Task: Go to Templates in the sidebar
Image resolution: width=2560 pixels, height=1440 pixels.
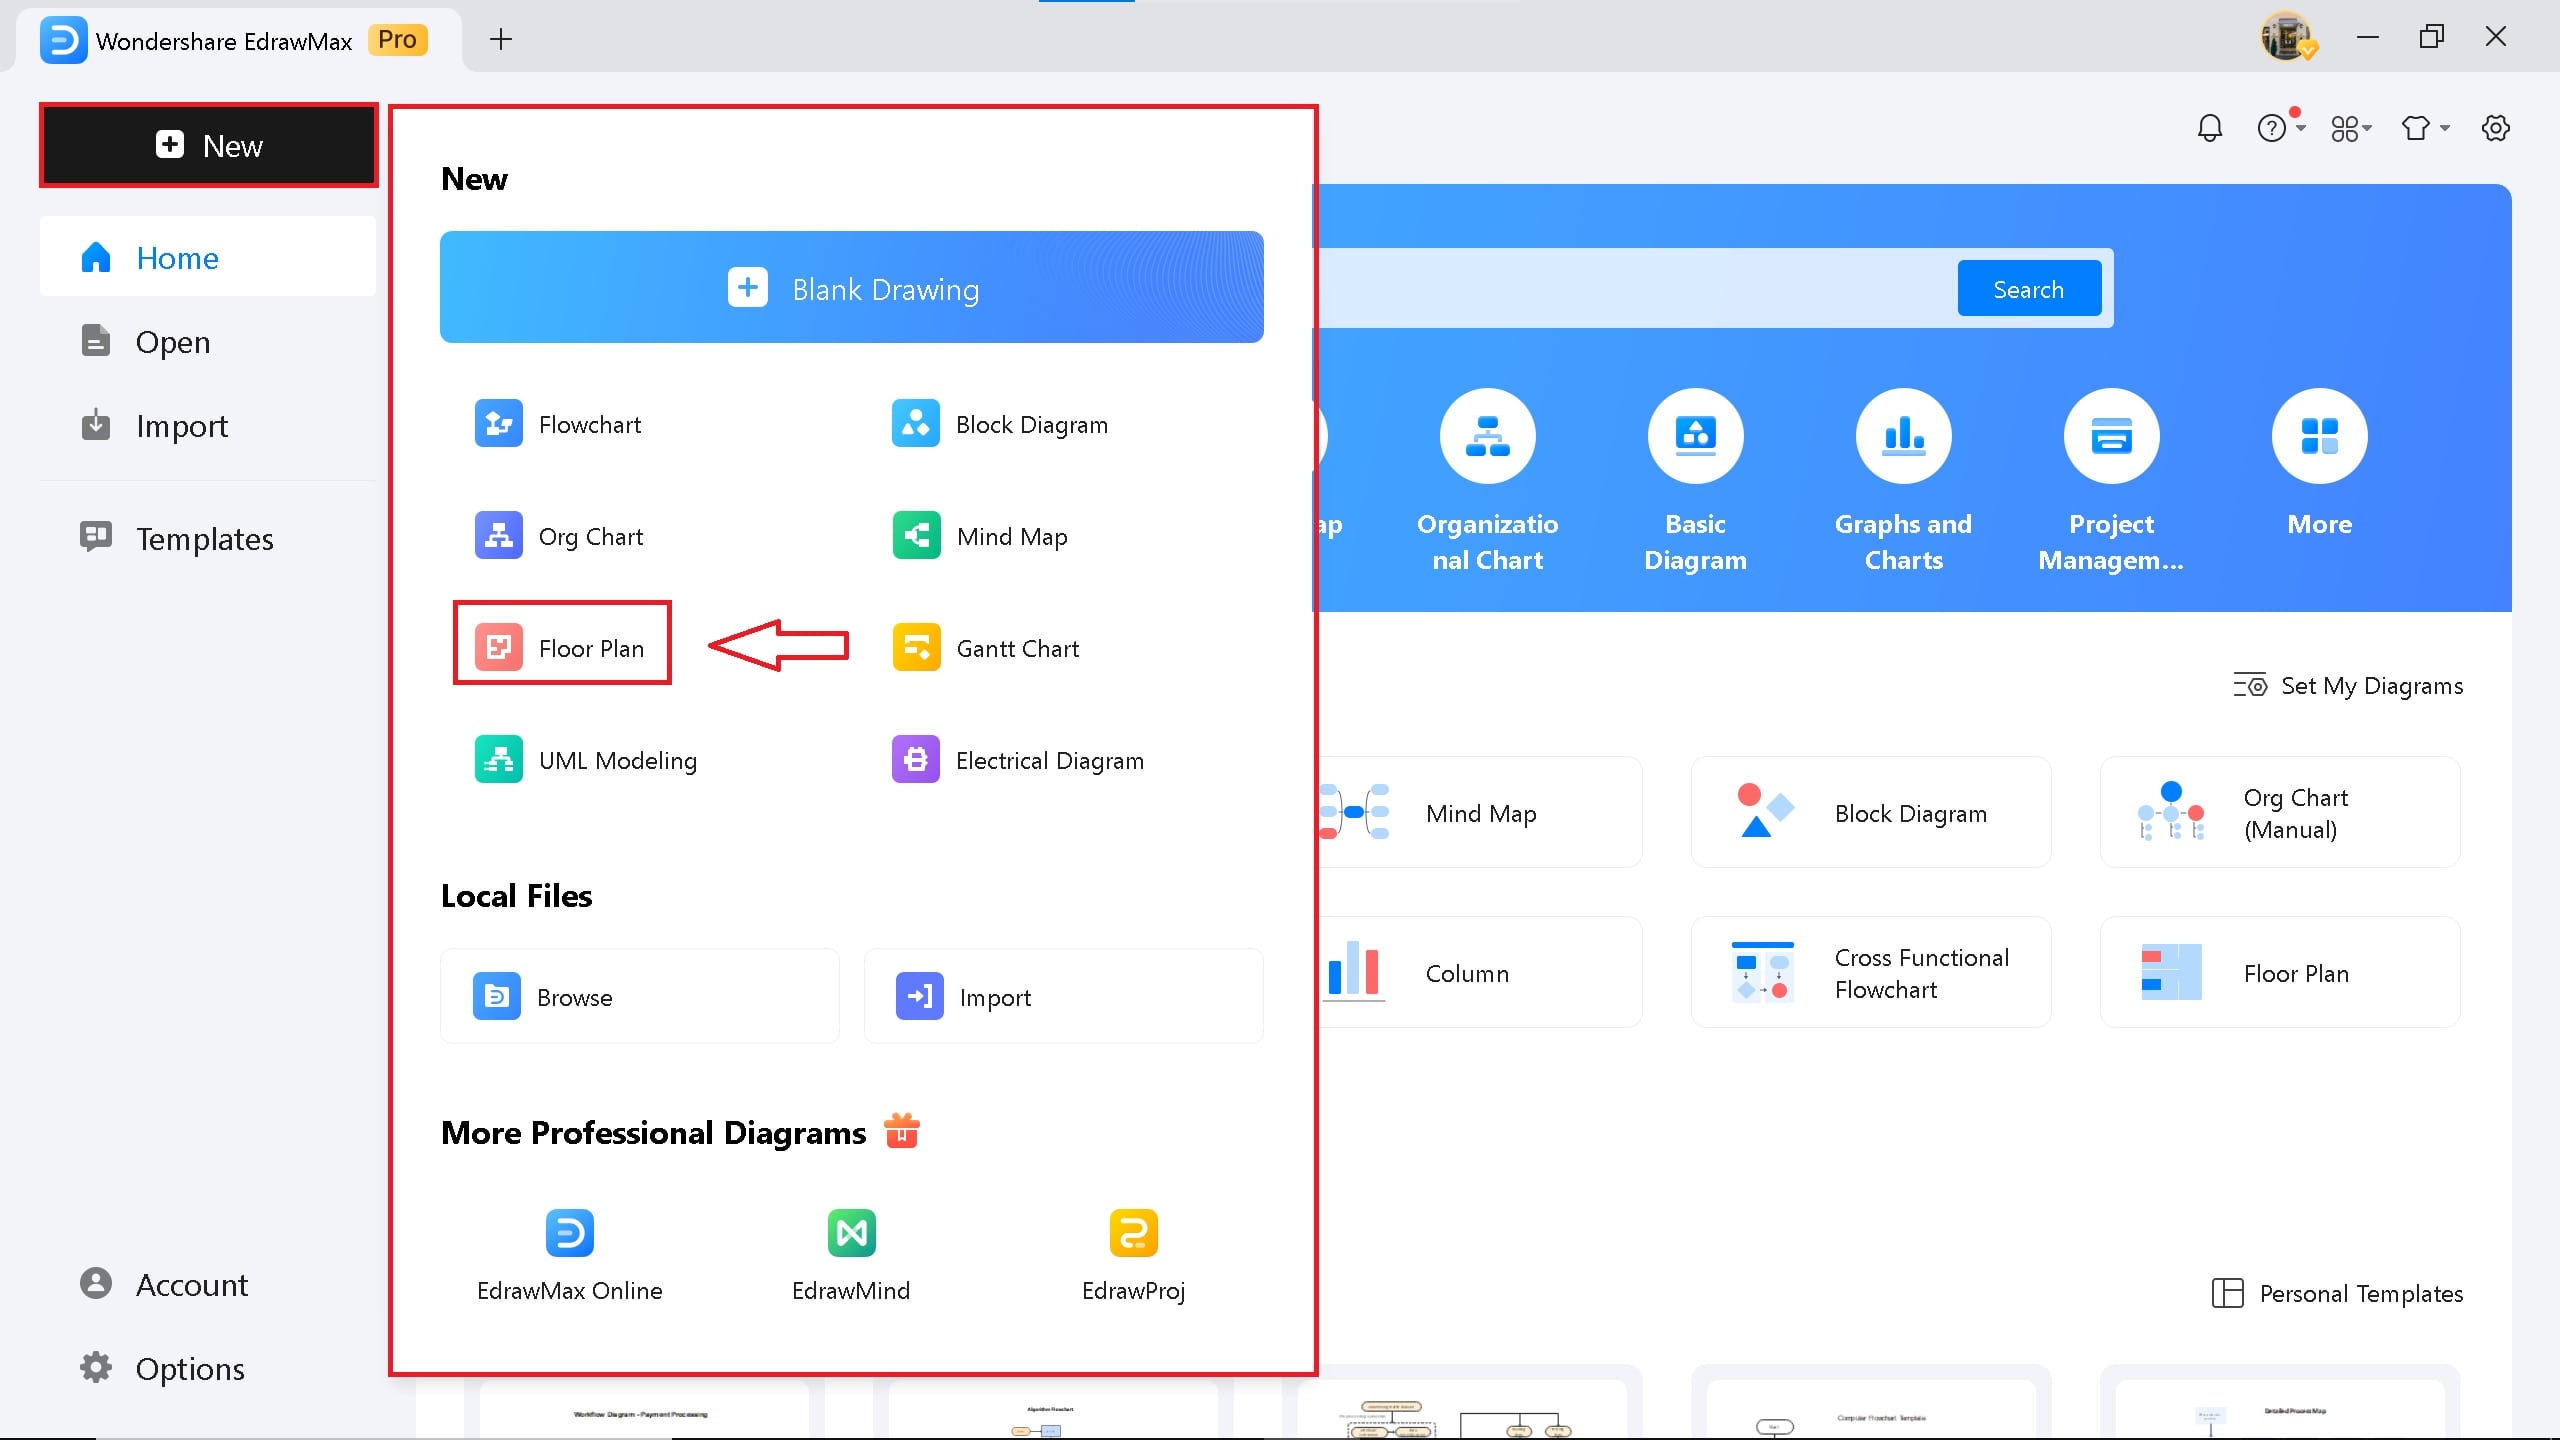Action: point(208,539)
